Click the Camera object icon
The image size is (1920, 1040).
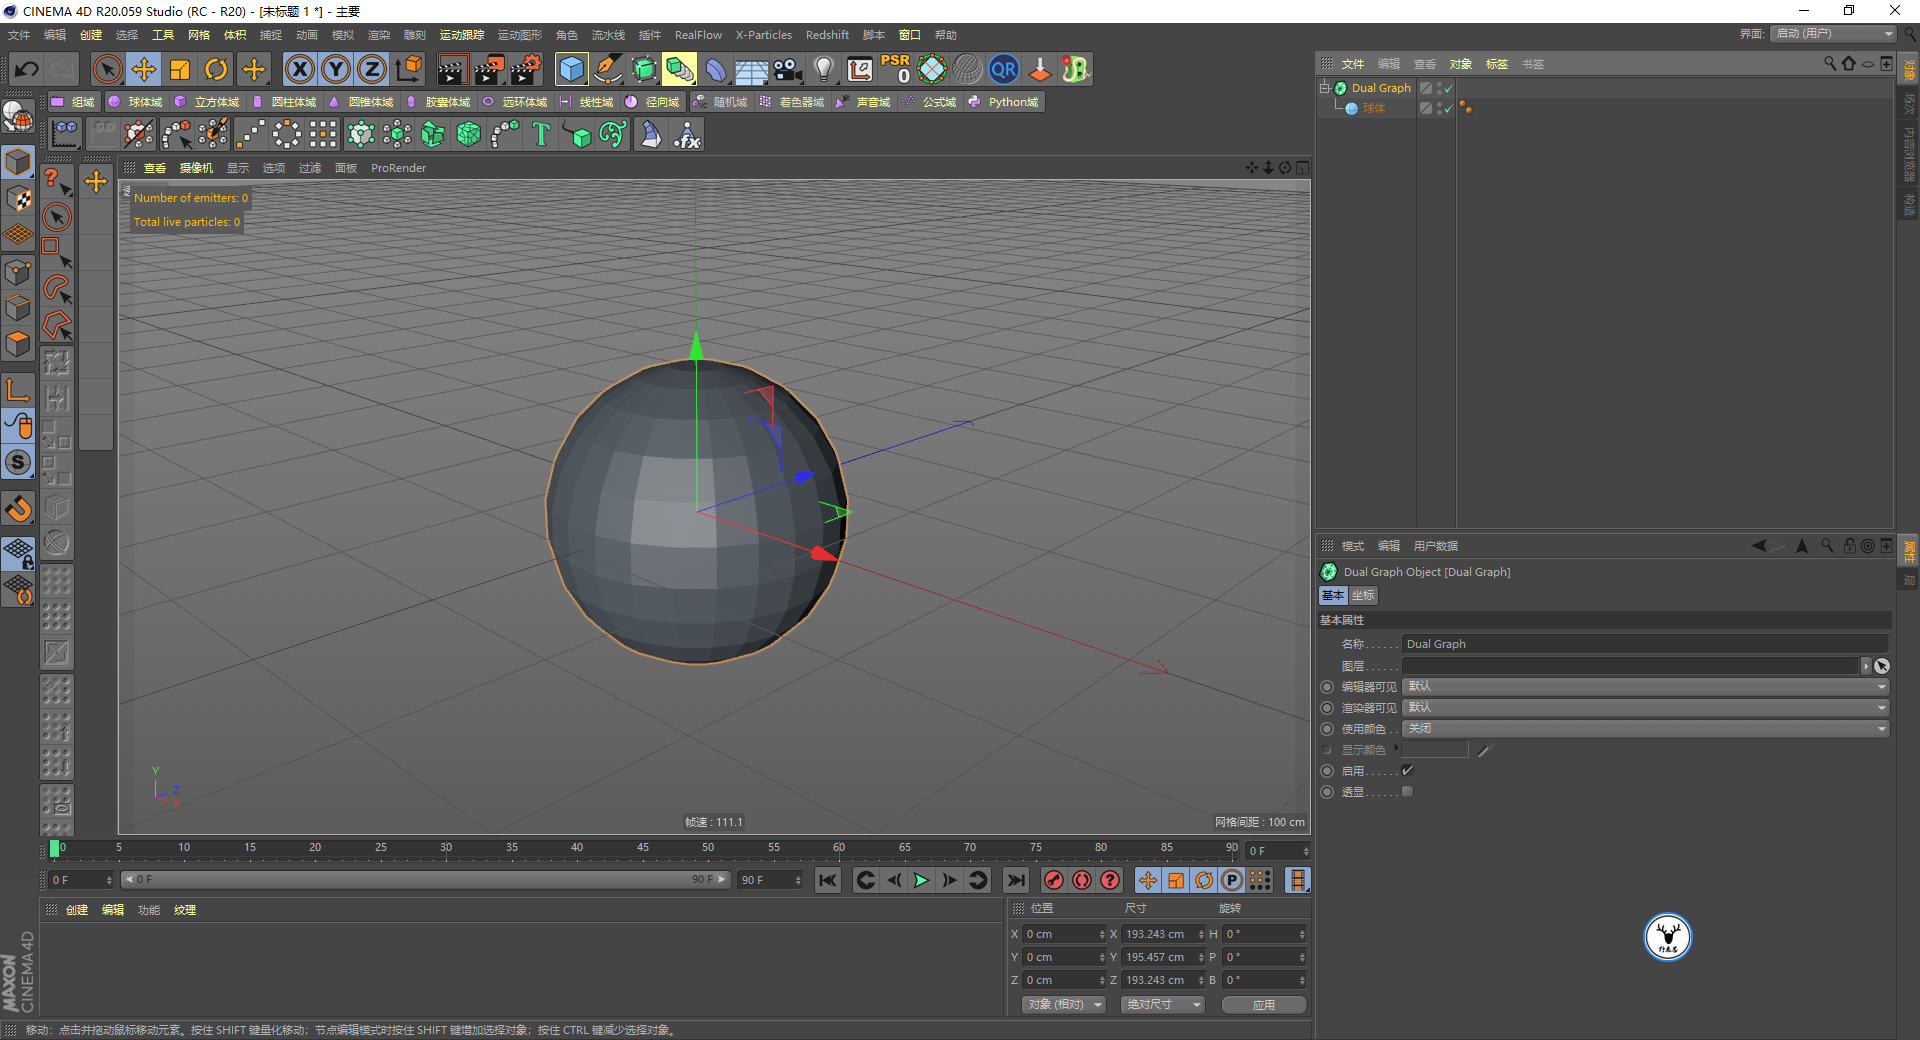pos(788,69)
